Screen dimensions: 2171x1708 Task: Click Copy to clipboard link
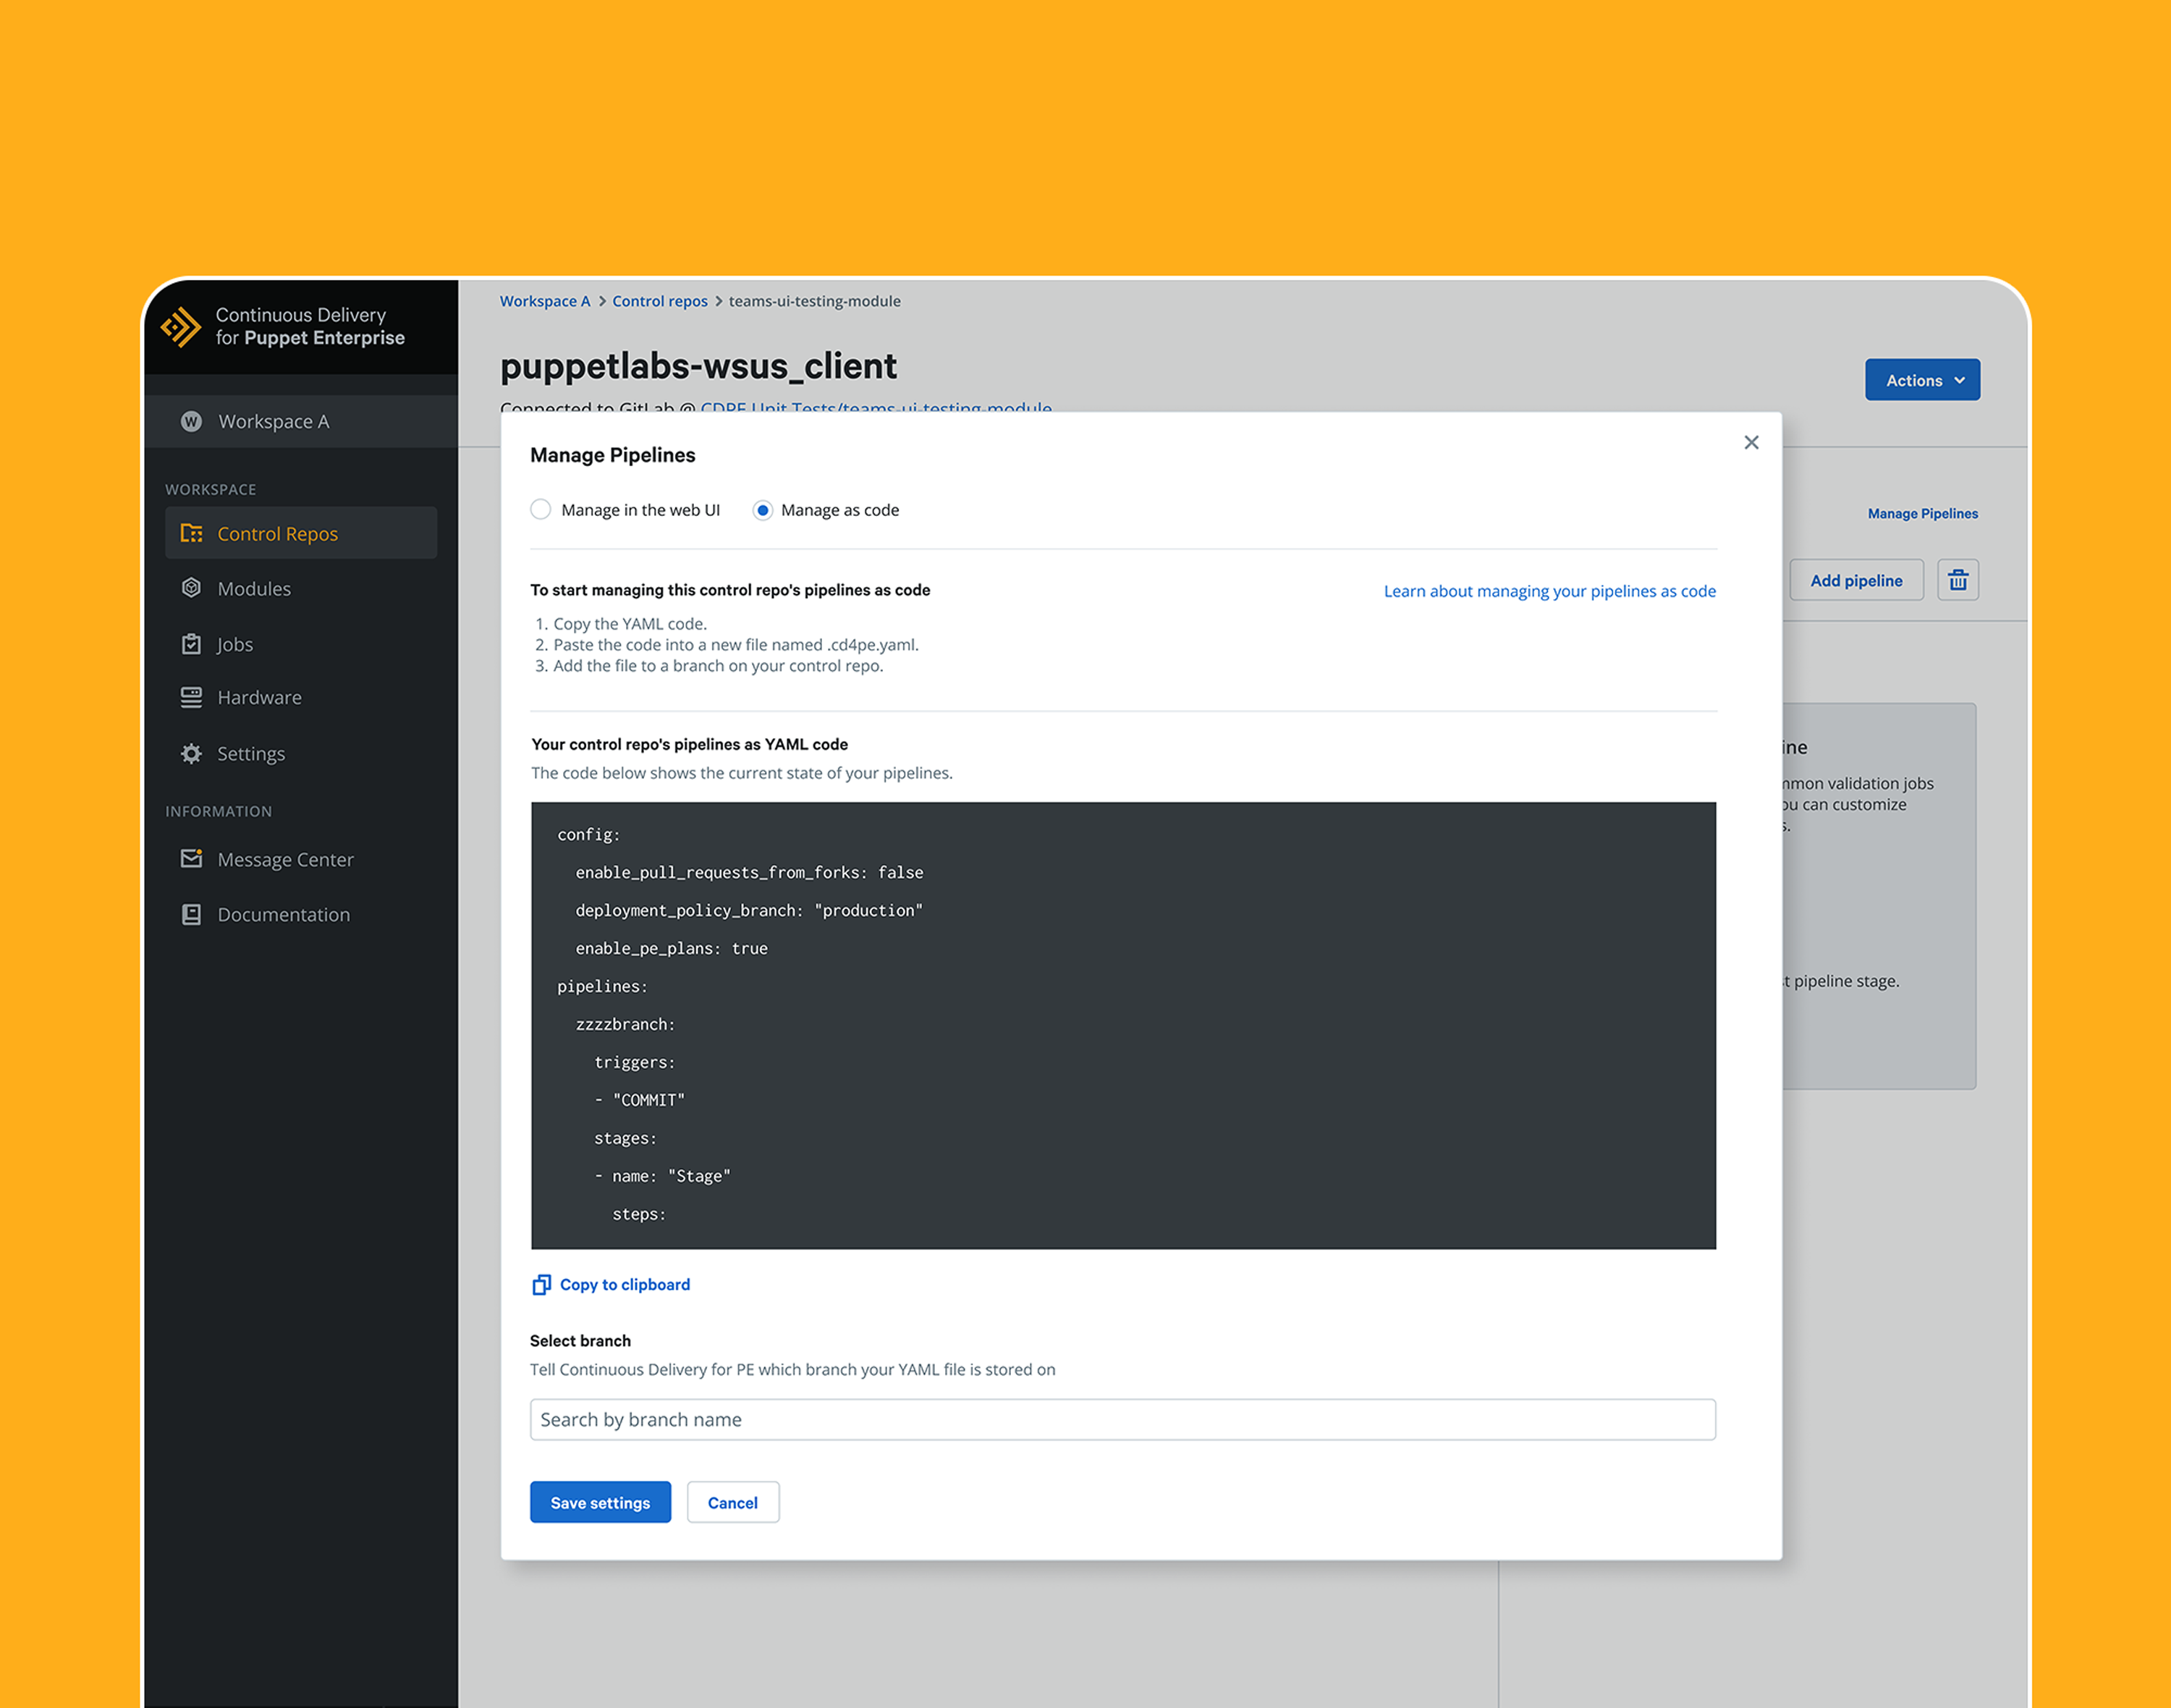[625, 1284]
